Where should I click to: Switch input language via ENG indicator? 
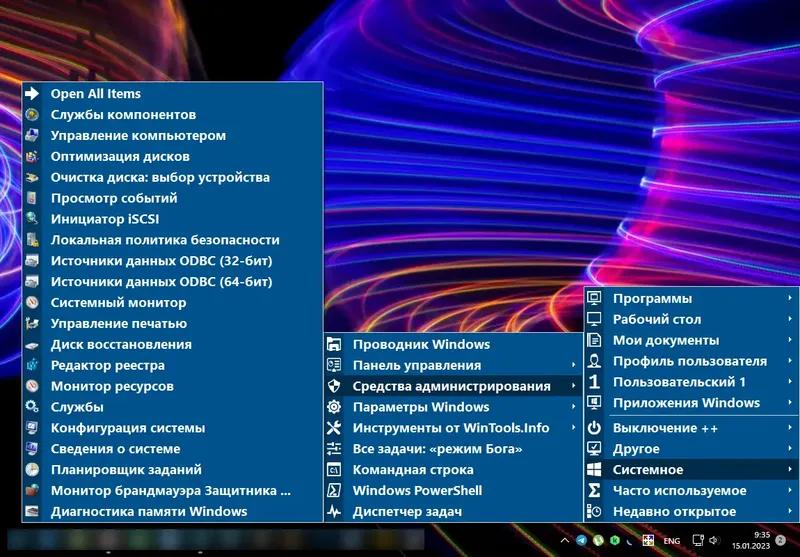pos(671,541)
